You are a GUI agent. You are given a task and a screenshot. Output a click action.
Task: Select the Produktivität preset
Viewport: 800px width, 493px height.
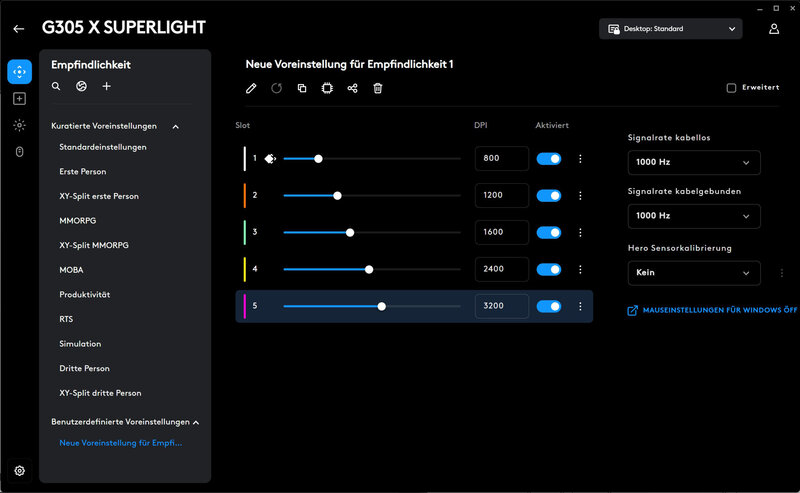pyautogui.click(x=85, y=294)
